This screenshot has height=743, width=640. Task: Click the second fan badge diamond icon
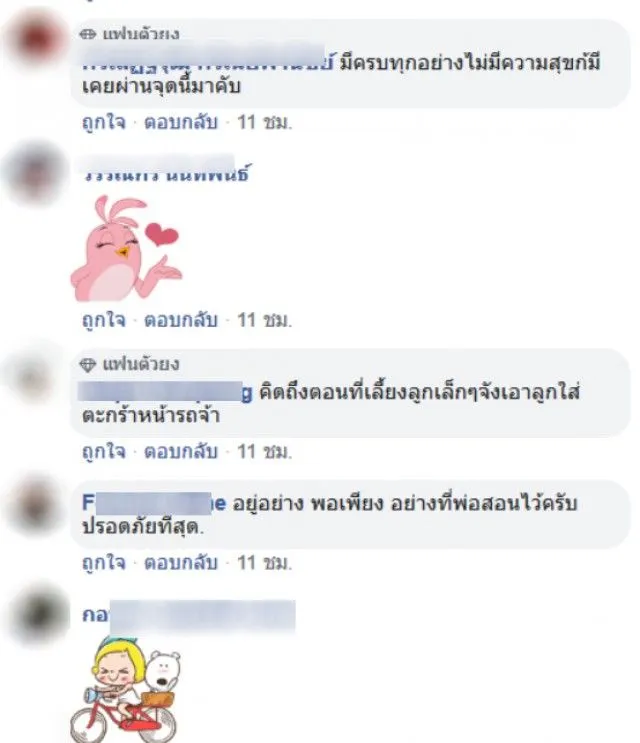click(87, 364)
